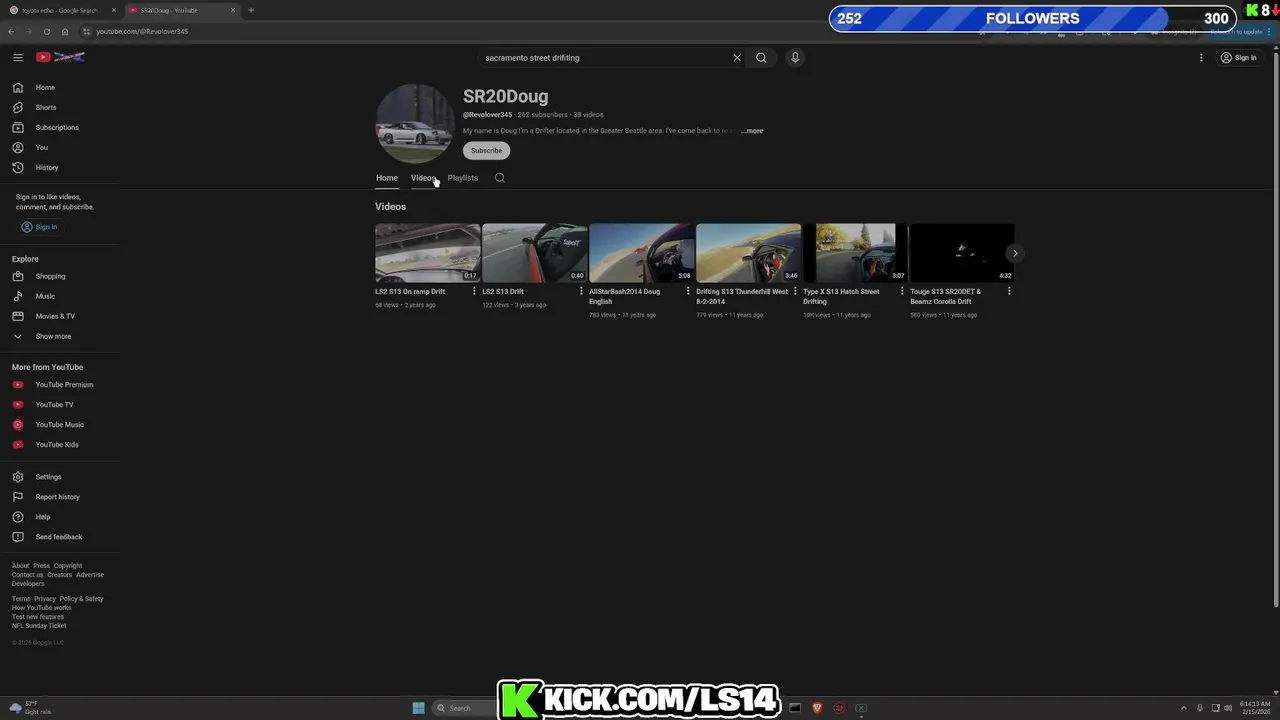The width and height of the screenshot is (1280, 720).
Task: Open History in the sidebar
Action: click(60, 167)
